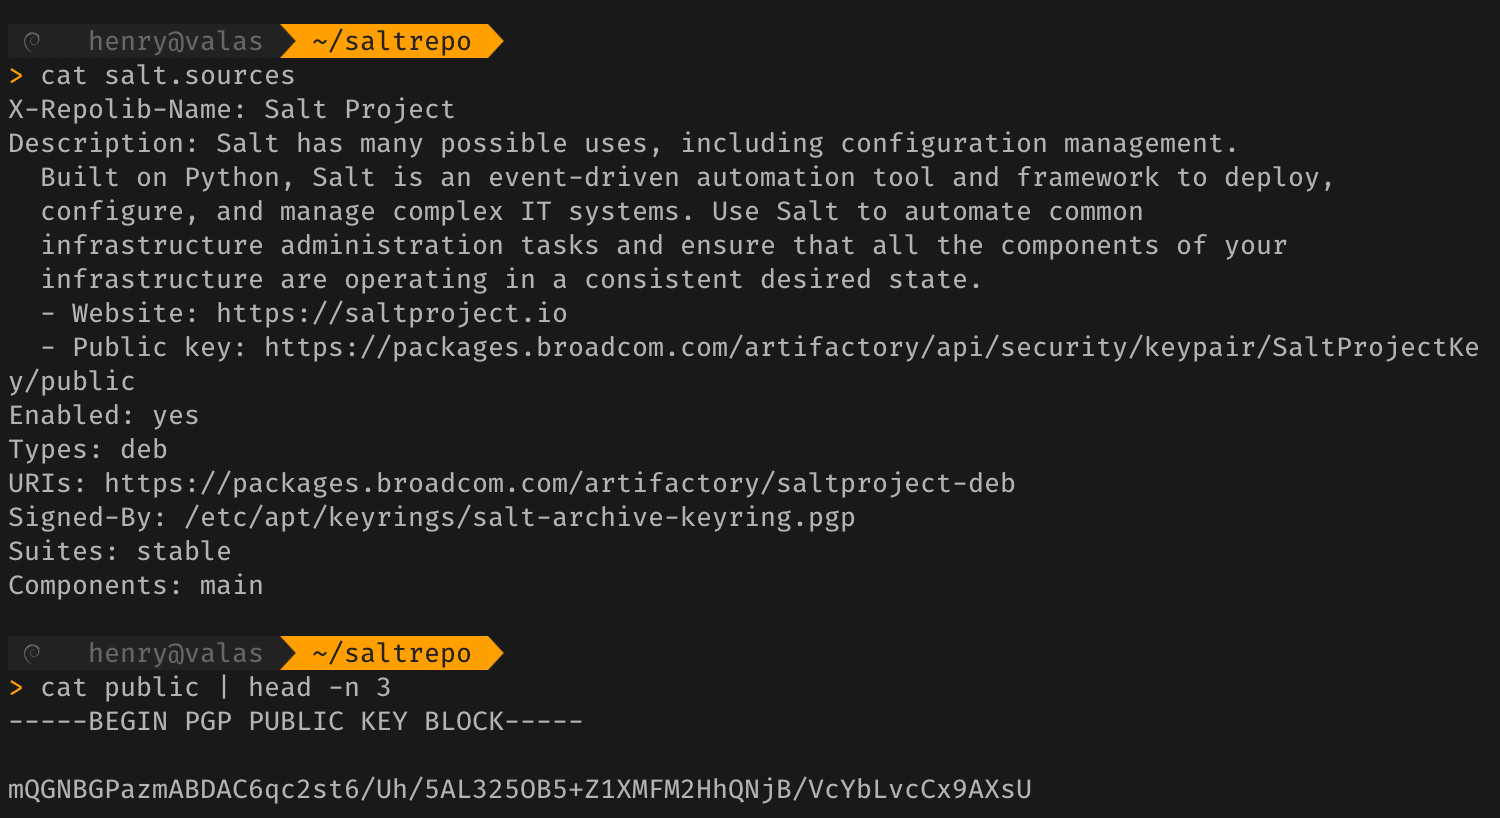The height and width of the screenshot is (818, 1500).
Task: Click the orange prompt arrow before "cat salt.sources"
Action: point(16,75)
